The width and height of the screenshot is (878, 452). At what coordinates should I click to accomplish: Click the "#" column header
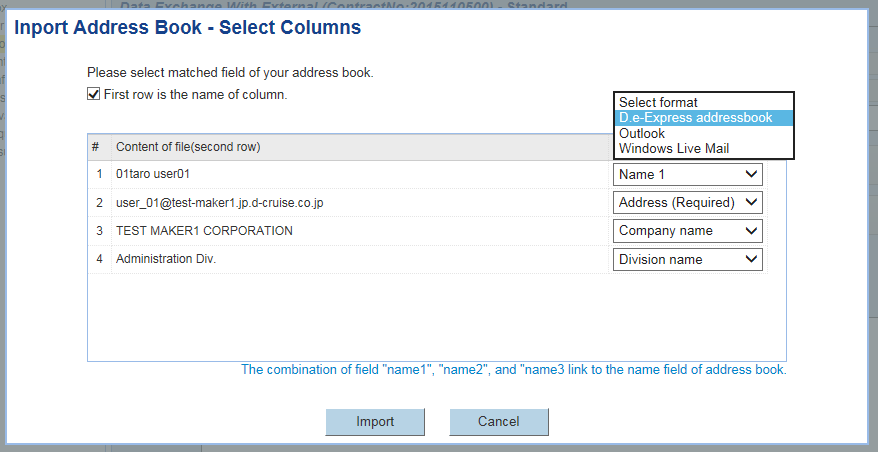point(96,147)
